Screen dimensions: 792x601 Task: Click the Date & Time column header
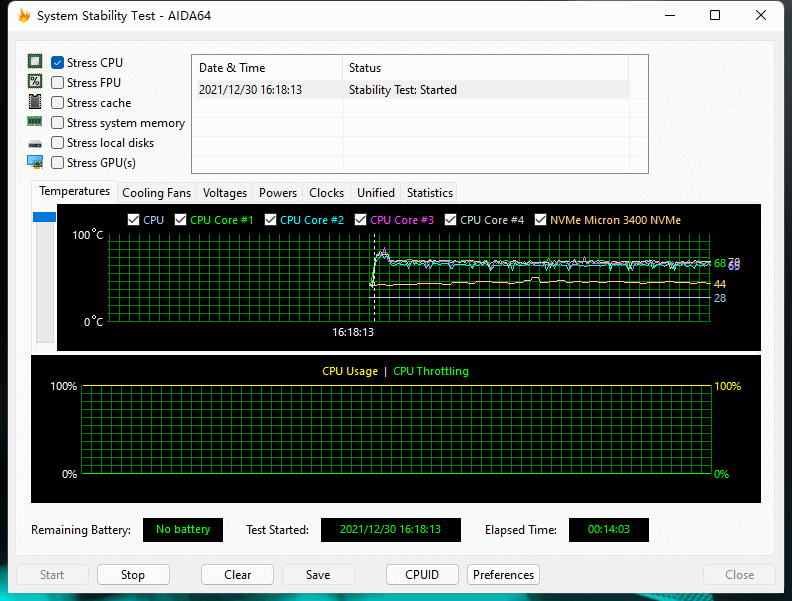[x=267, y=68]
